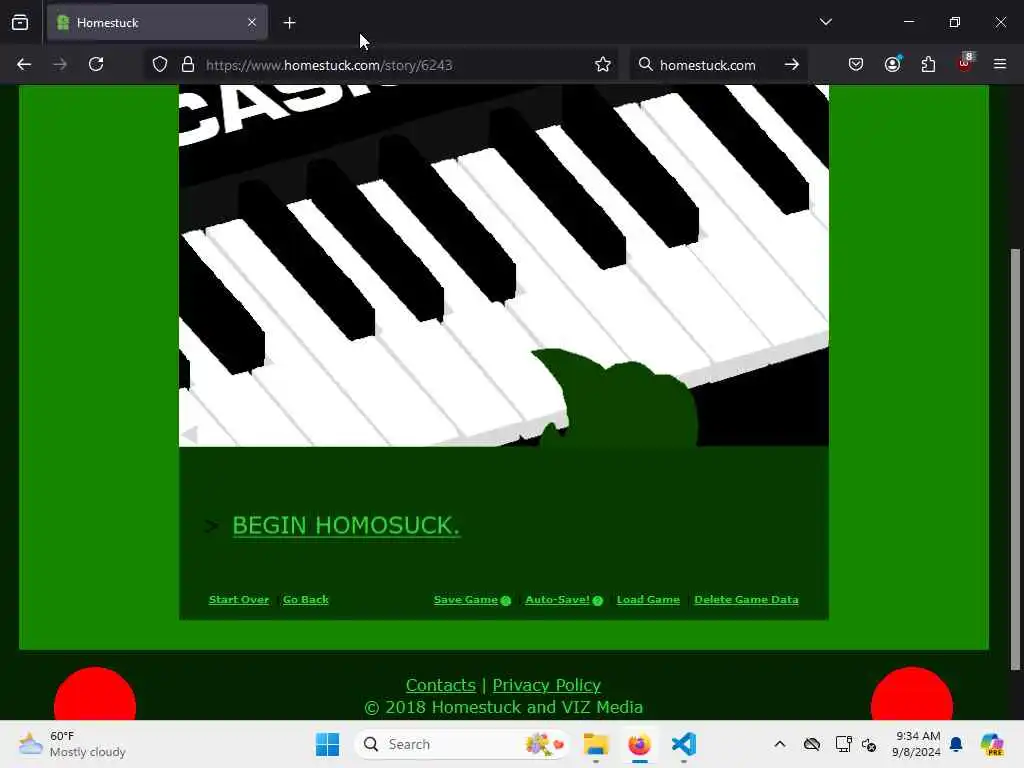
Task: Click the forward navigation arrow
Action: pyautogui.click(x=60, y=65)
